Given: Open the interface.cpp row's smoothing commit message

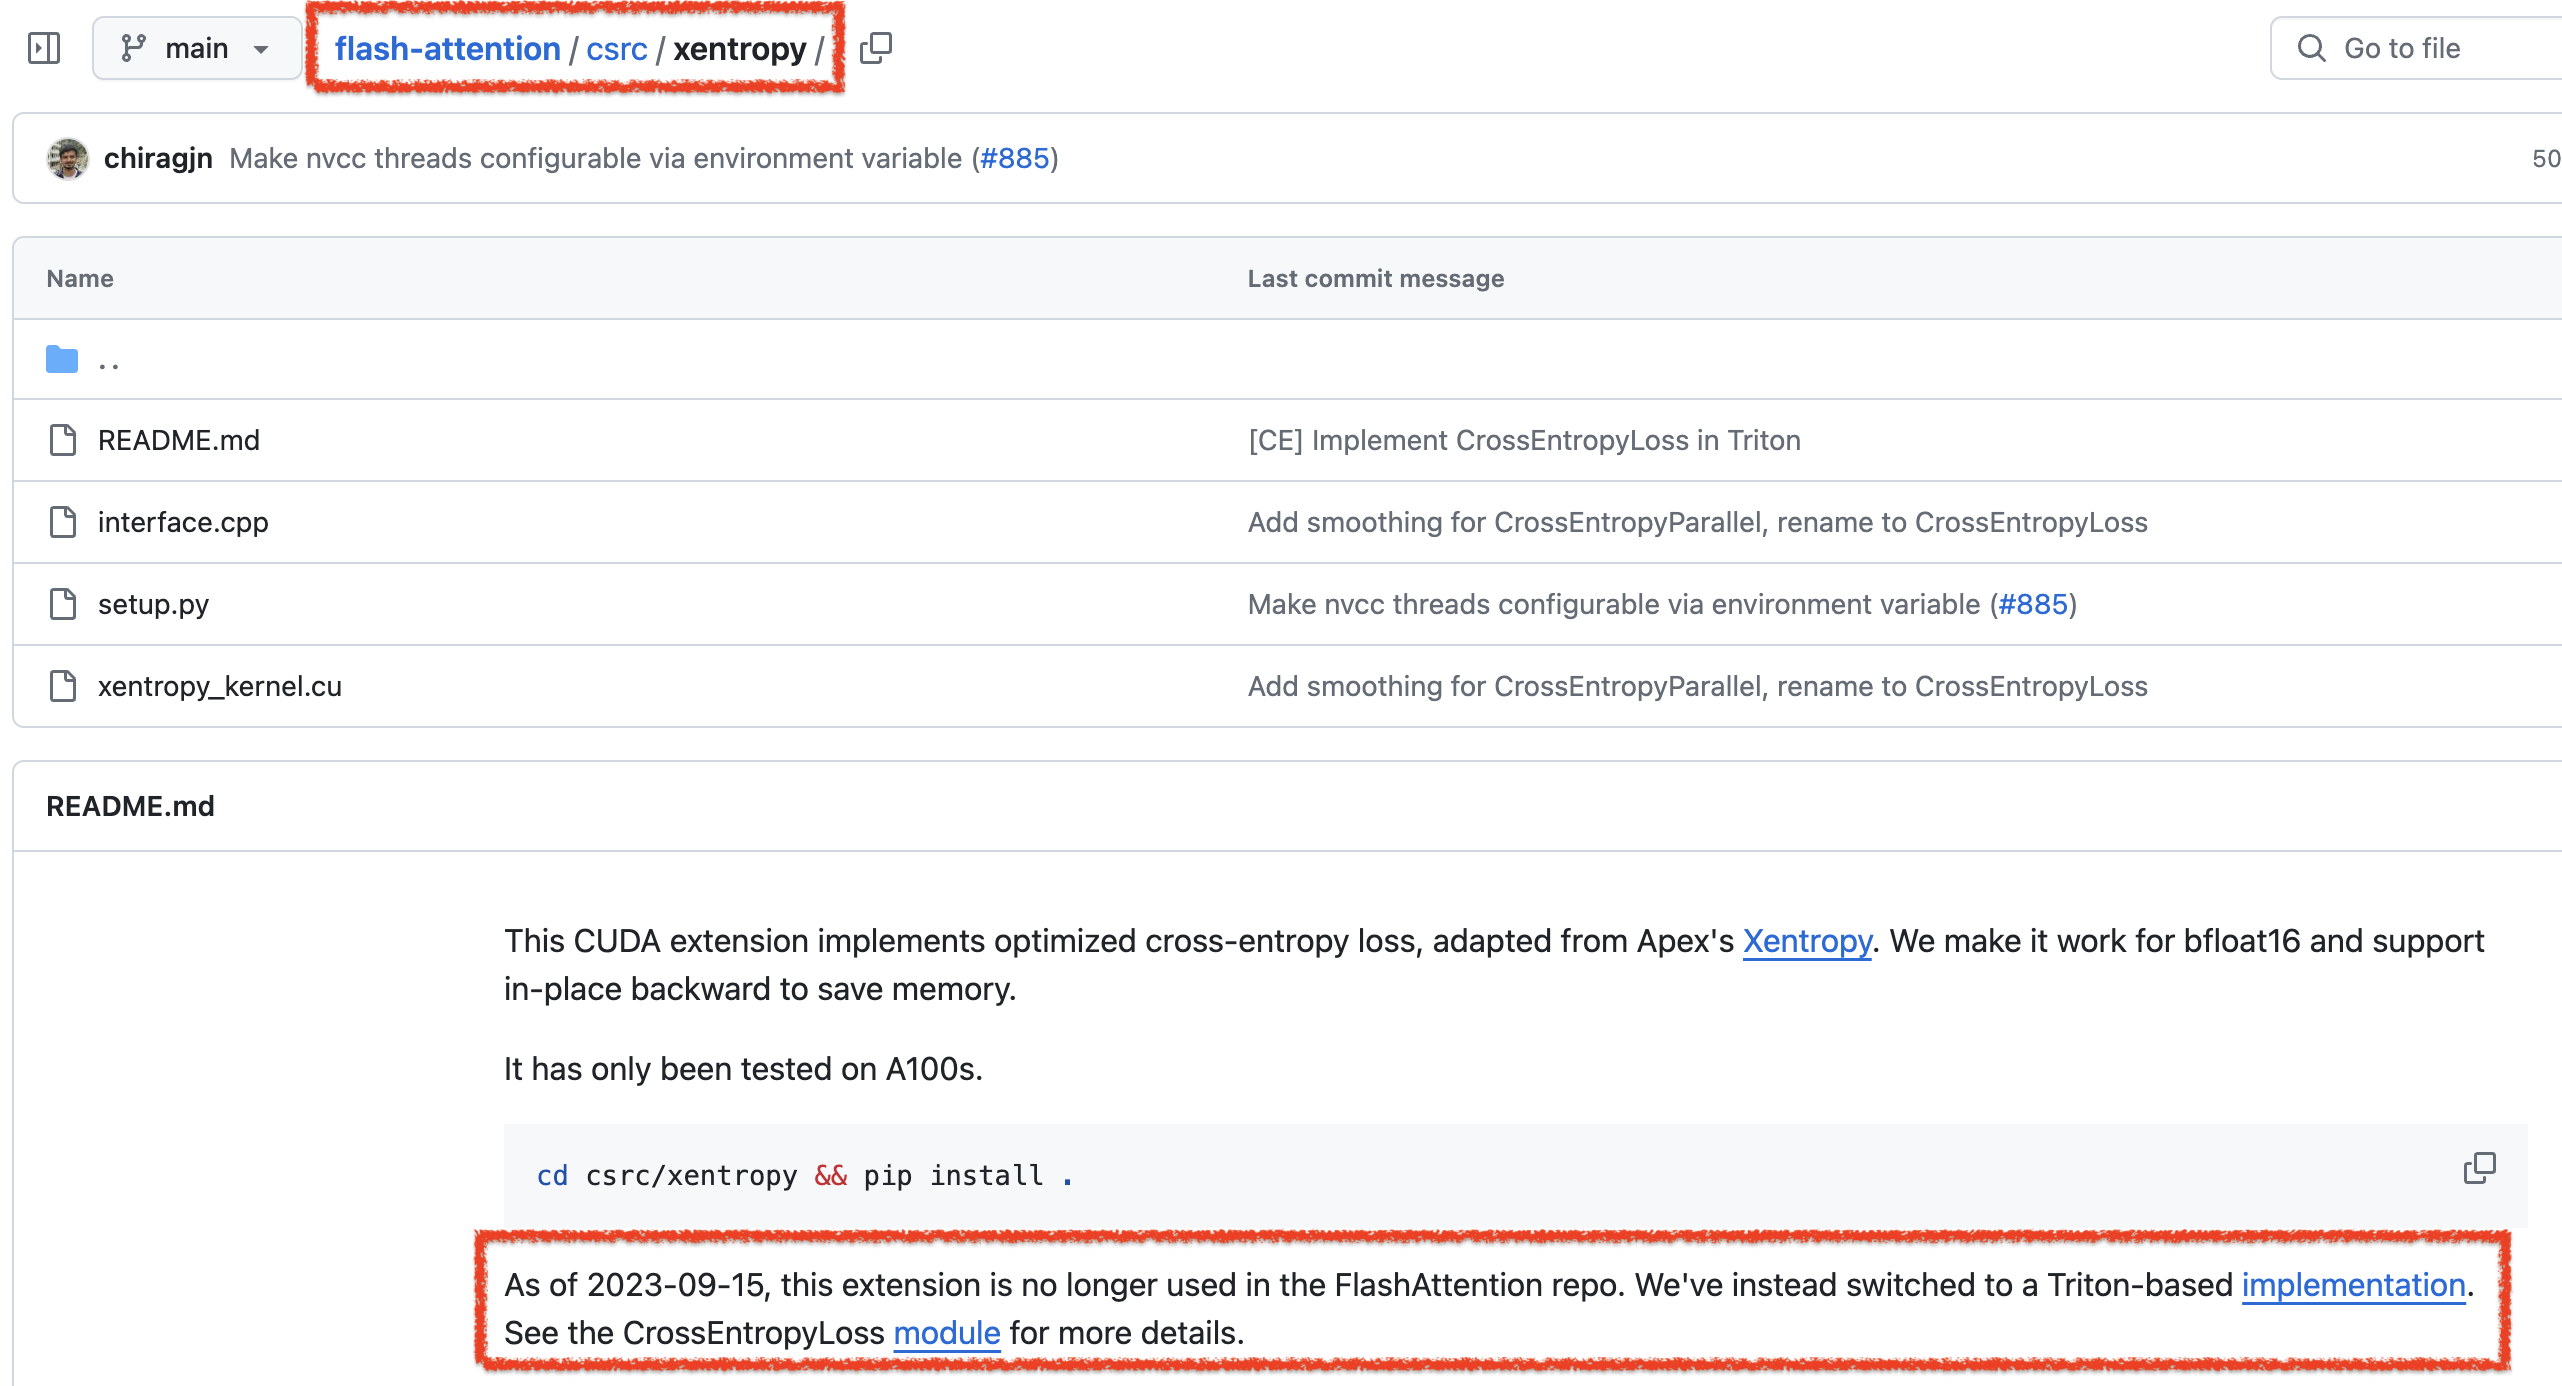Looking at the screenshot, I should [1697, 522].
